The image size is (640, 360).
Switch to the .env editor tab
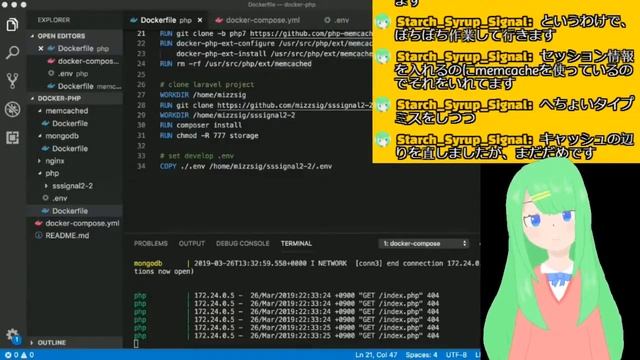point(337,20)
